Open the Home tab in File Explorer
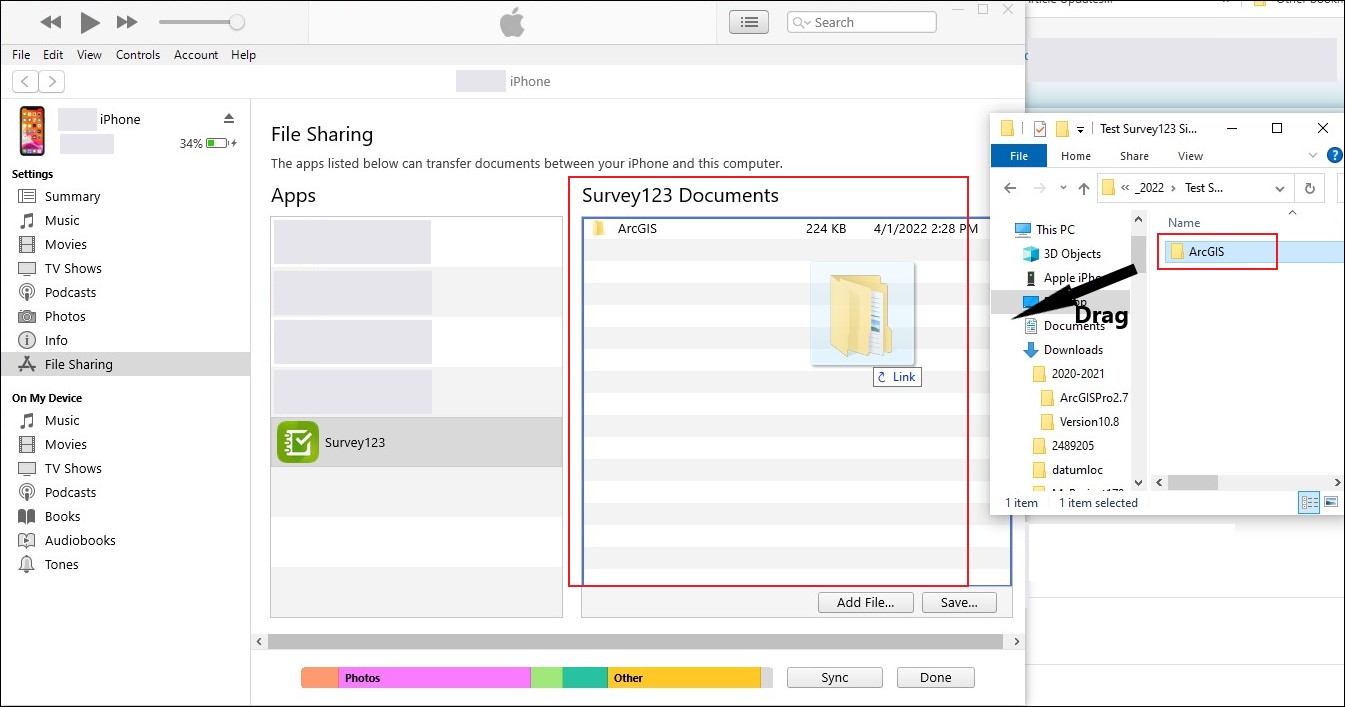Image resolution: width=1345 pixels, height=707 pixels. [x=1076, y=156]
